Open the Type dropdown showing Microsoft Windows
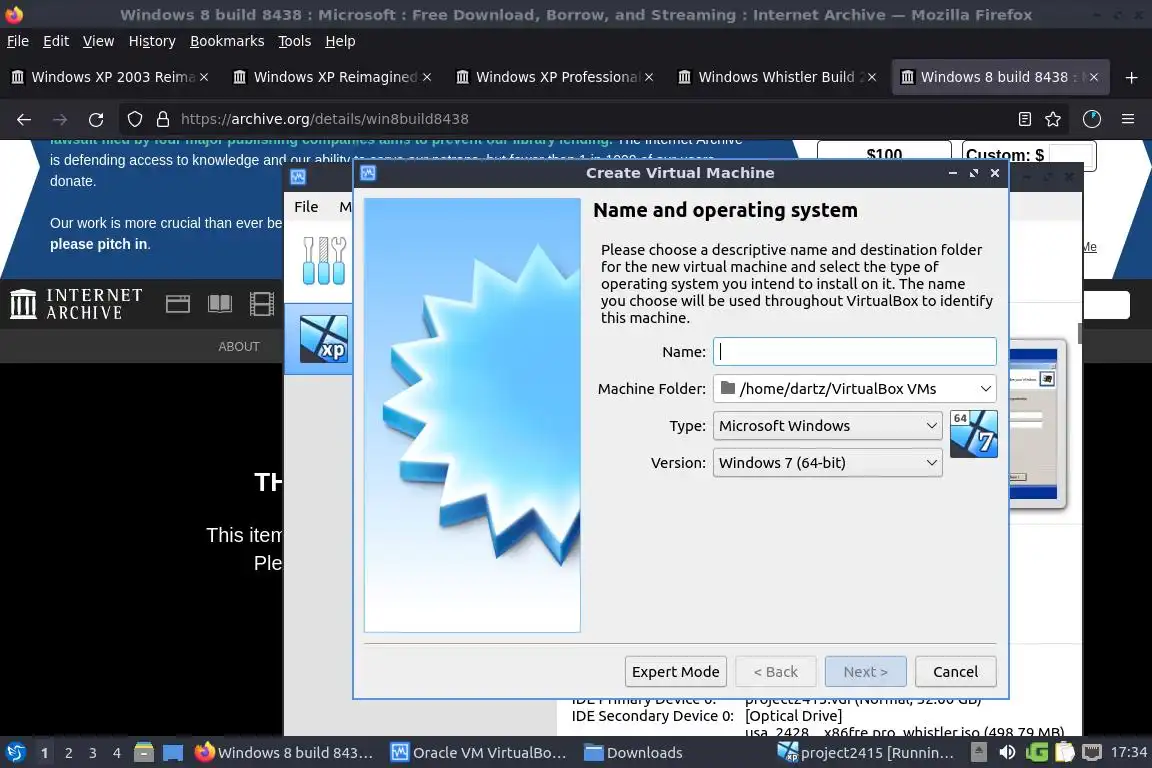 click(x=827, y=426)
